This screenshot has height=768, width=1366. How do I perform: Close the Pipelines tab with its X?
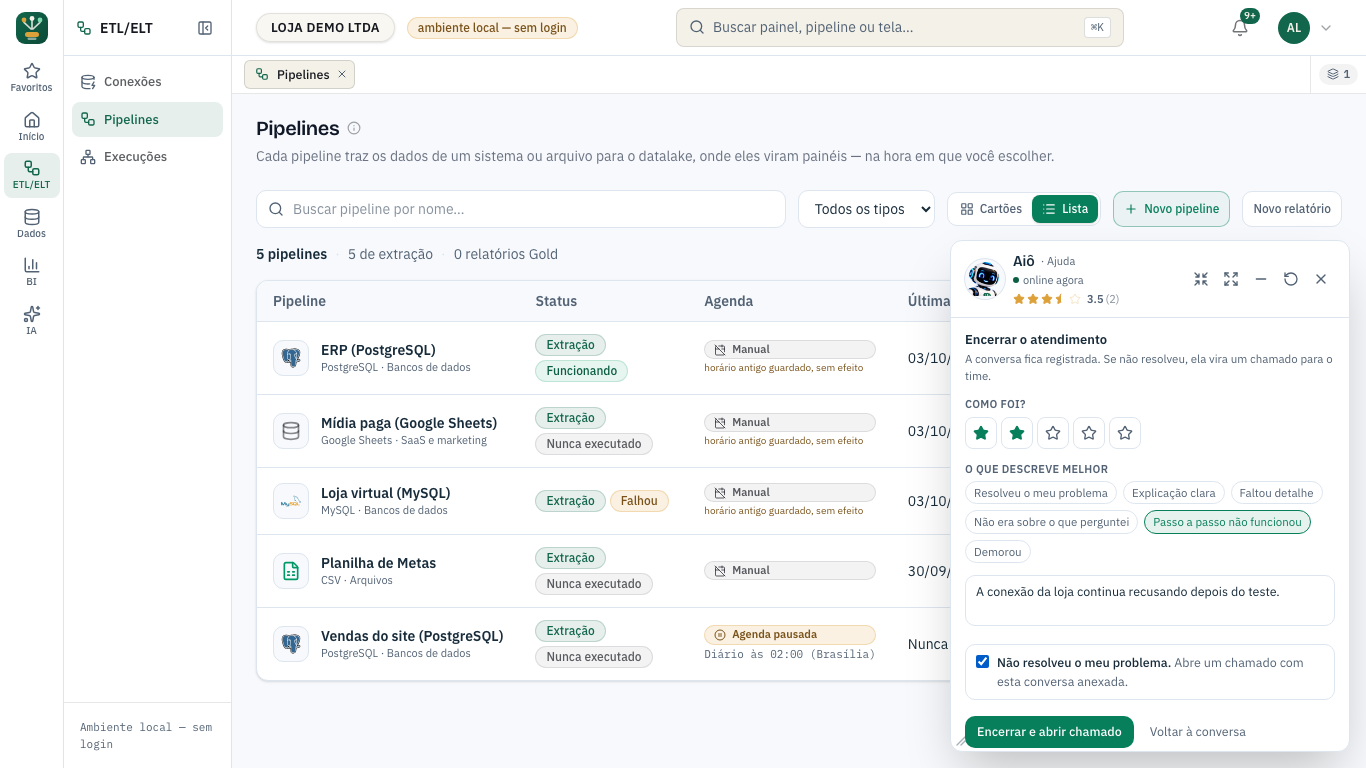click(342, 74)
